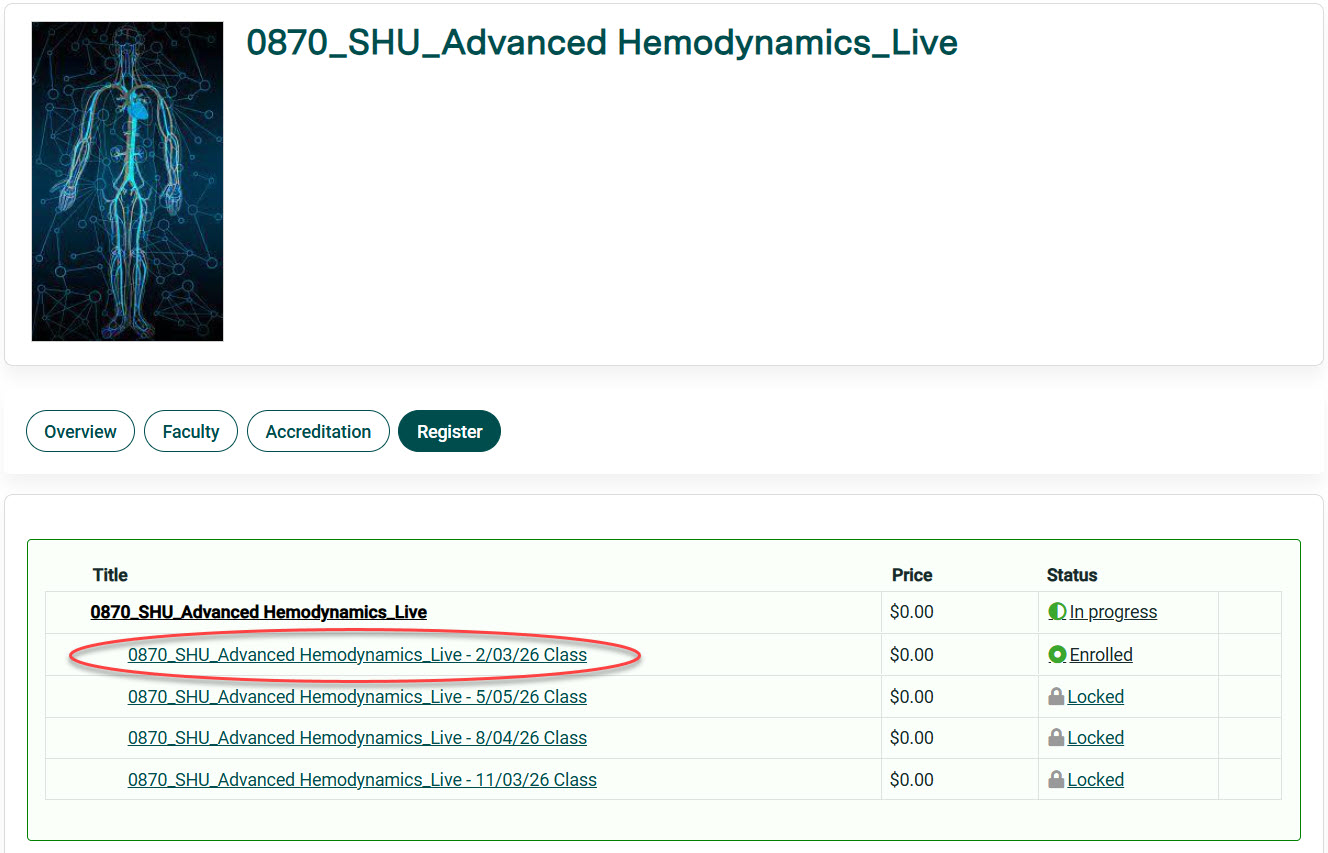This screenshot has height=853, width=1328.
Task: Click the green Enrolled status dot
Action: tap(1057, 654)
